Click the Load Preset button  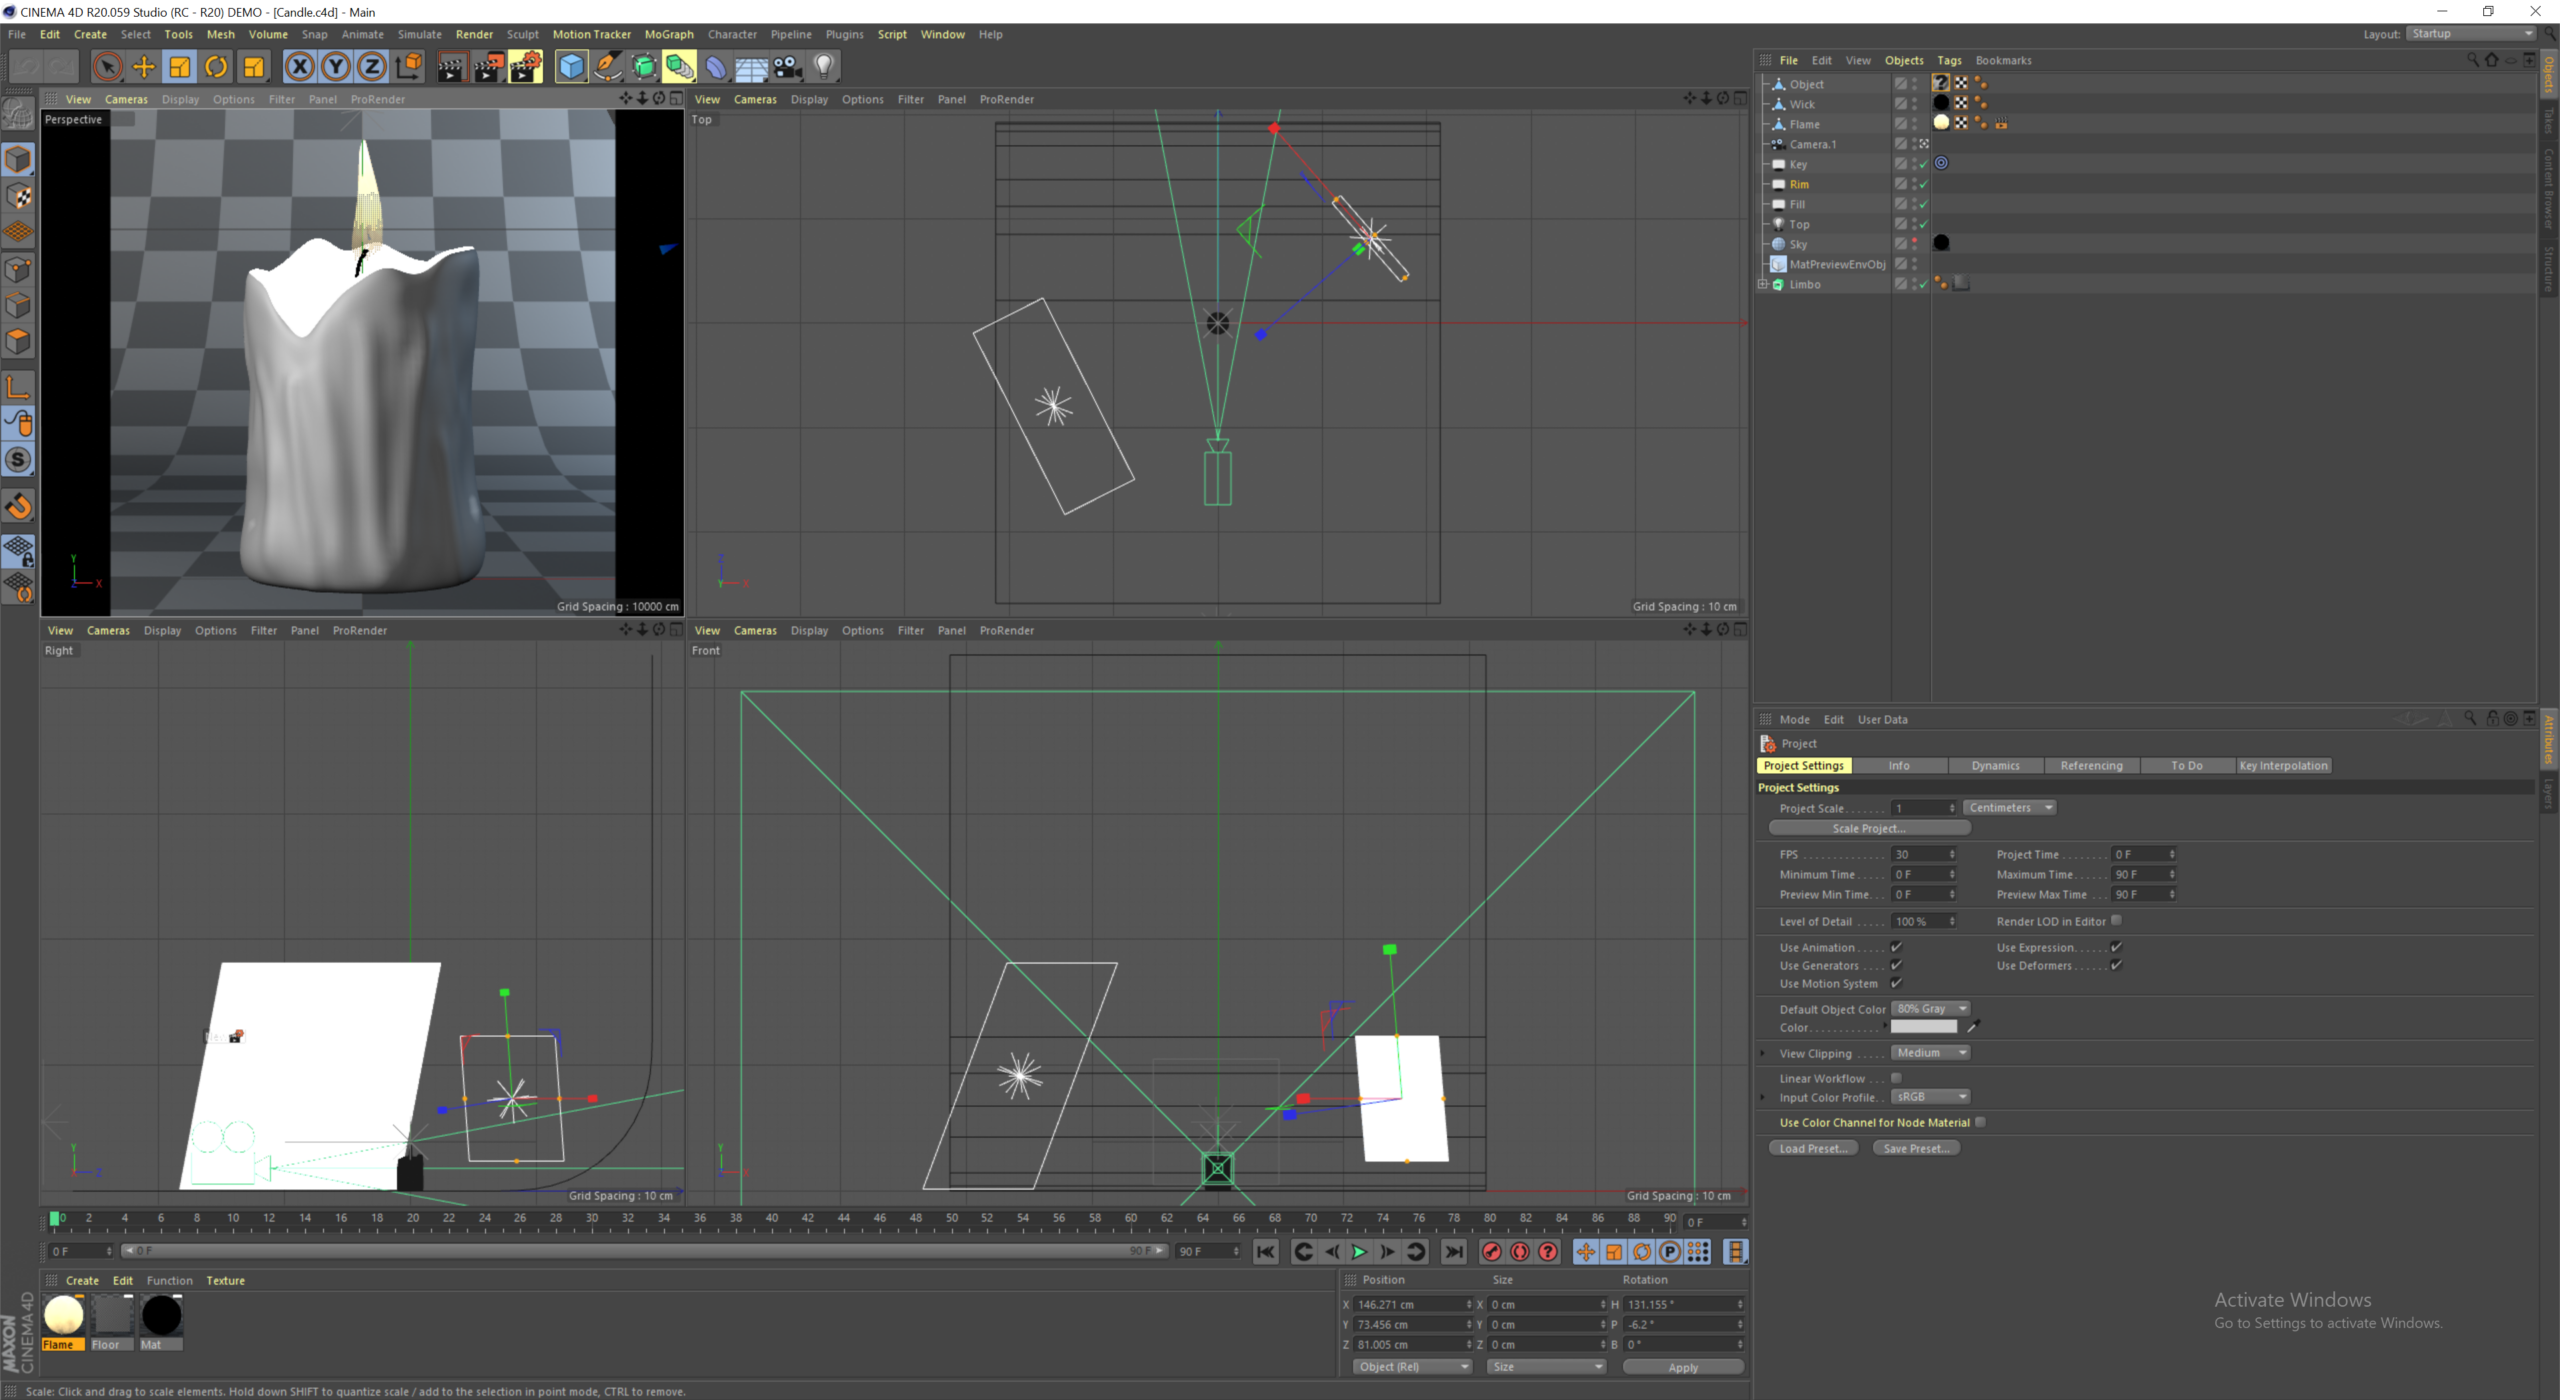coord(1813,1147)
